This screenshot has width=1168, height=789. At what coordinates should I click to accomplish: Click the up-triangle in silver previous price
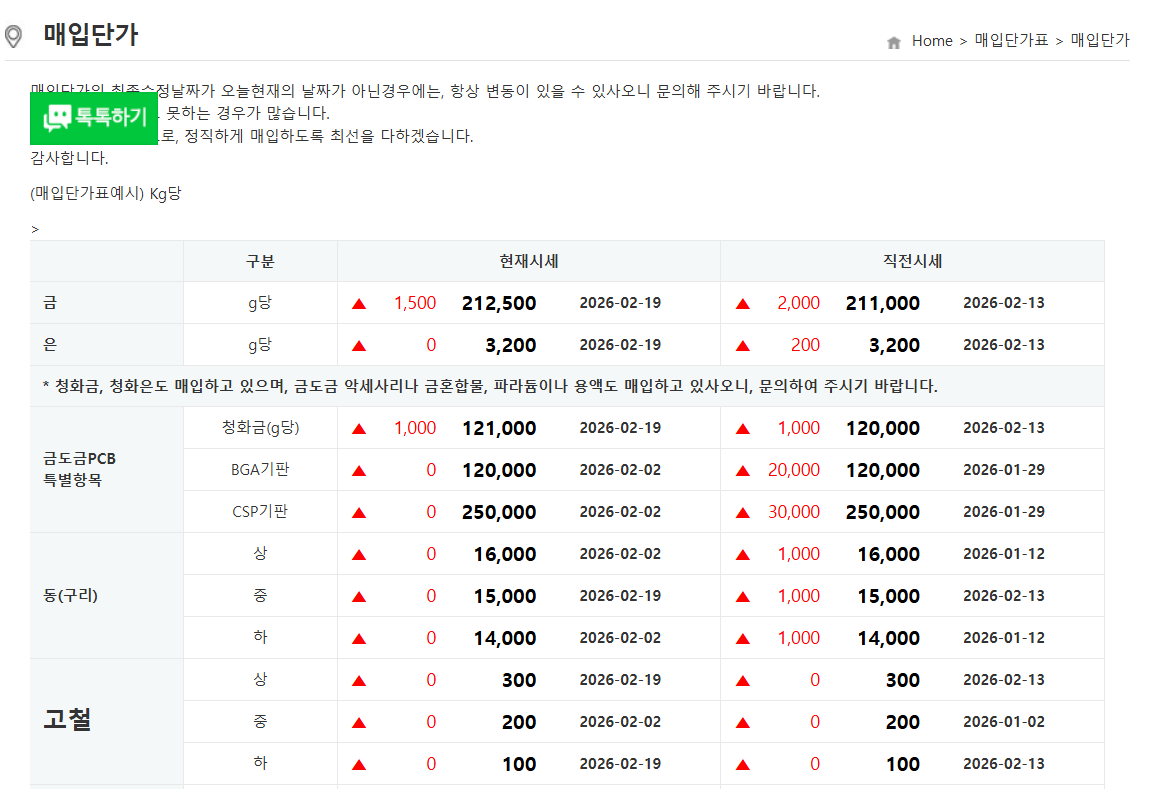tap(743, 346)
